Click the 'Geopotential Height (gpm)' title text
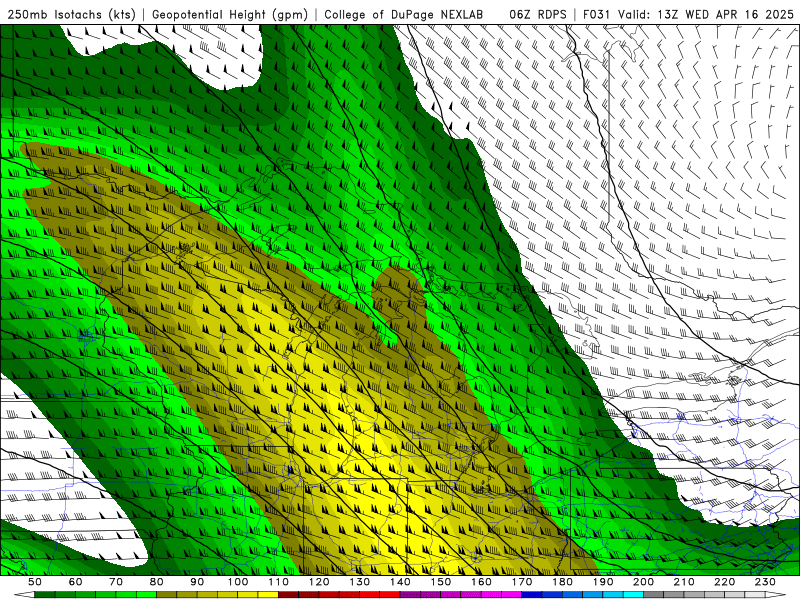800x600 pixels. (230, 15)
